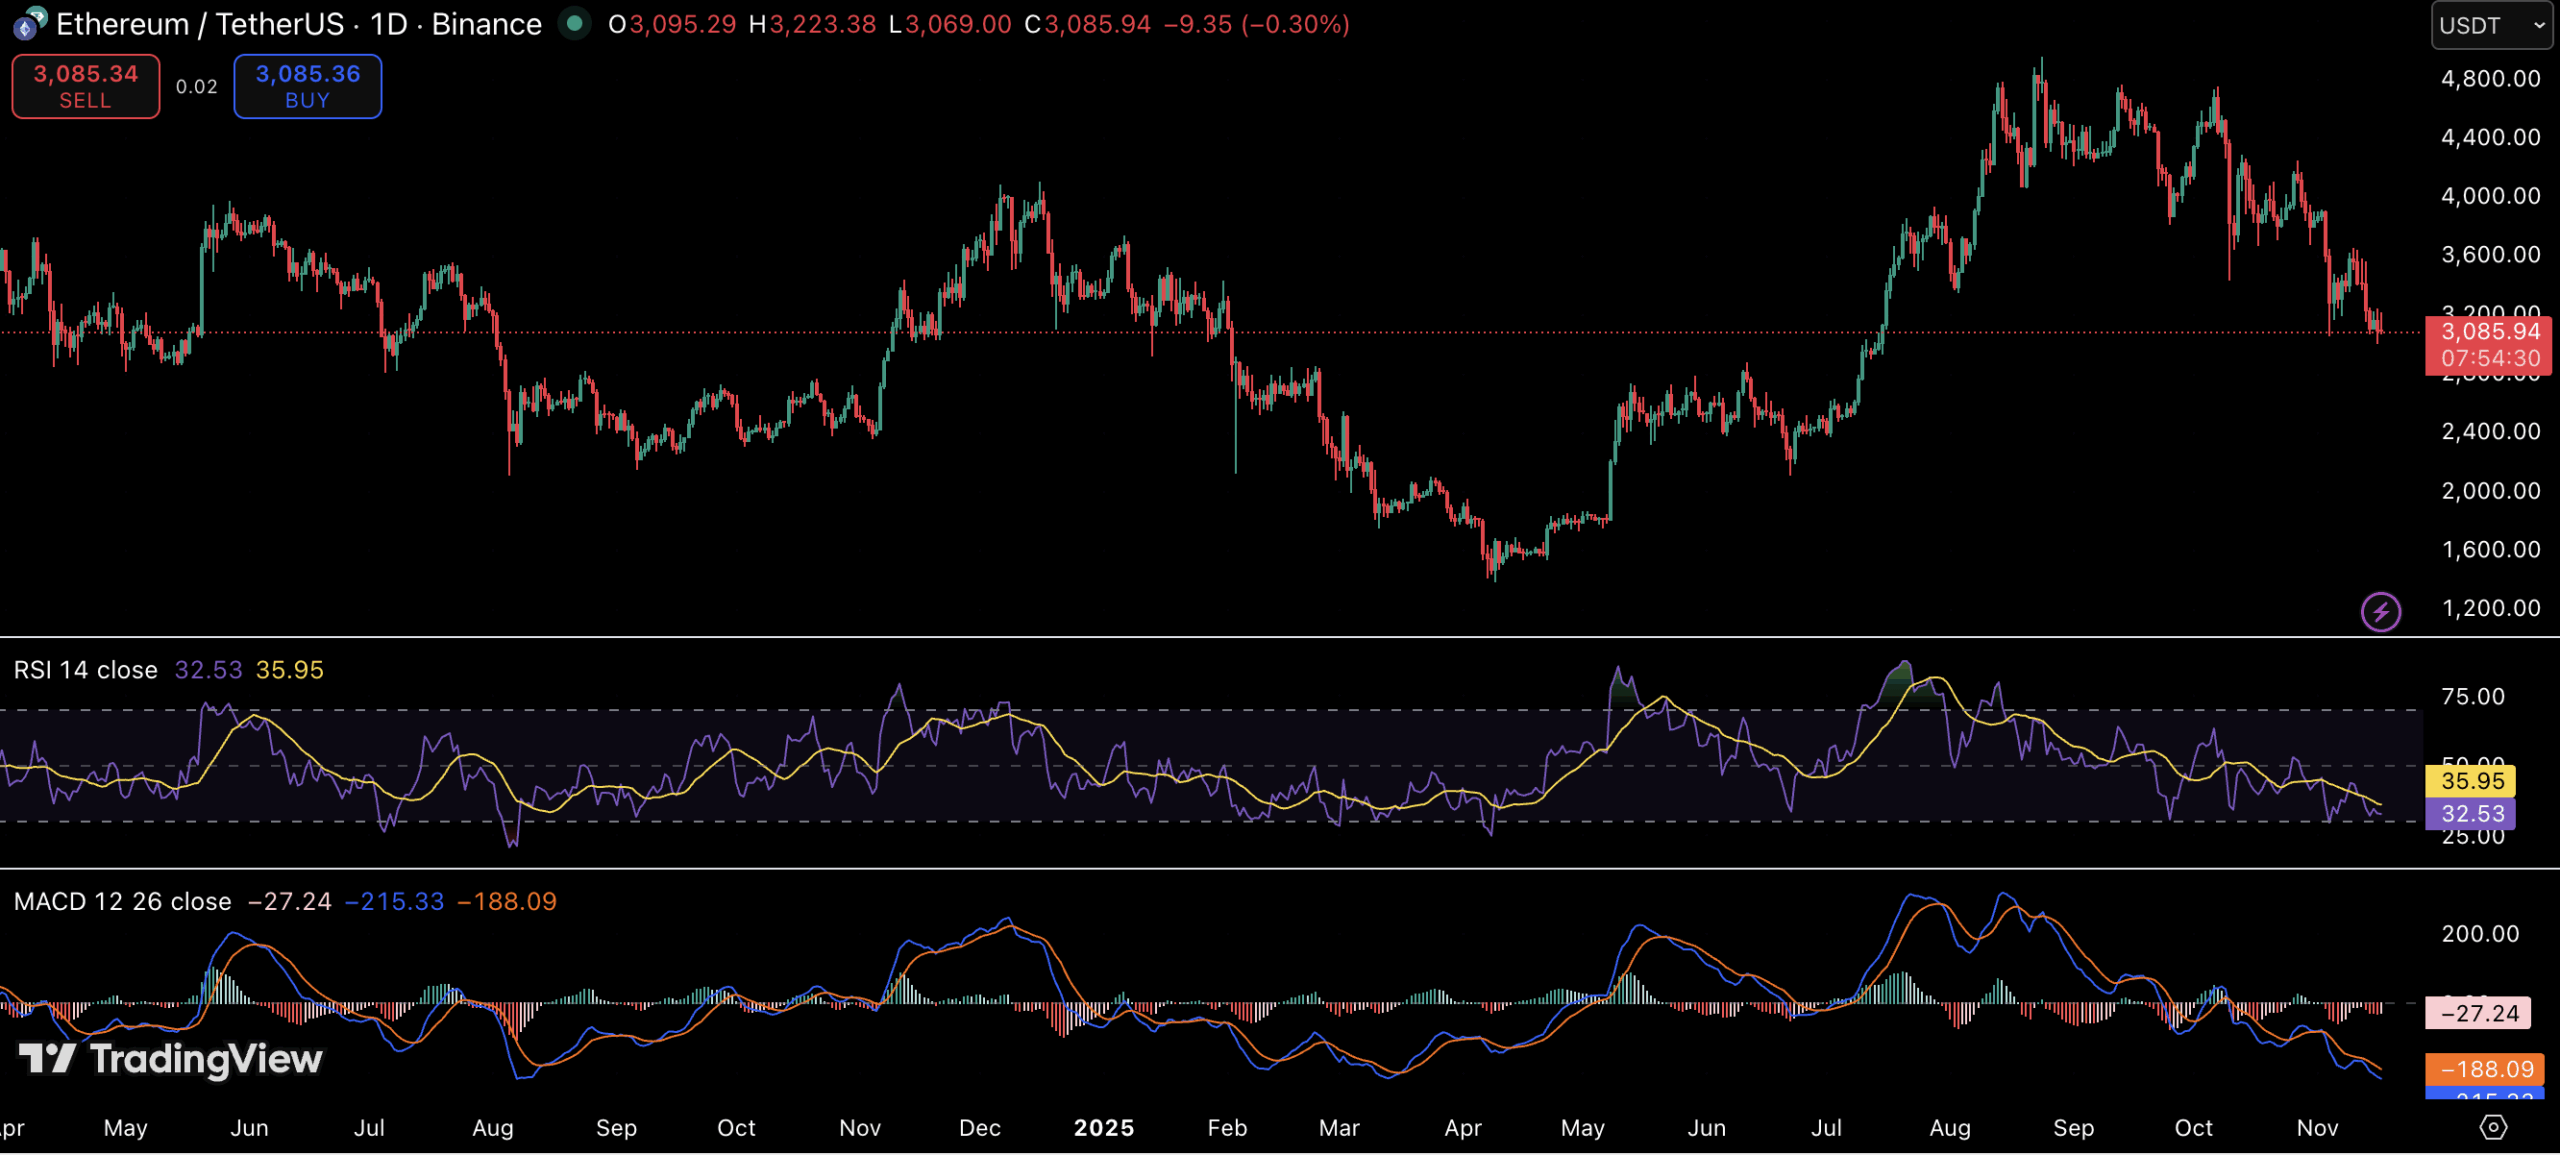Click the 4,800.00 price scale label
2560x1155 pixels.
(2490, 79)
